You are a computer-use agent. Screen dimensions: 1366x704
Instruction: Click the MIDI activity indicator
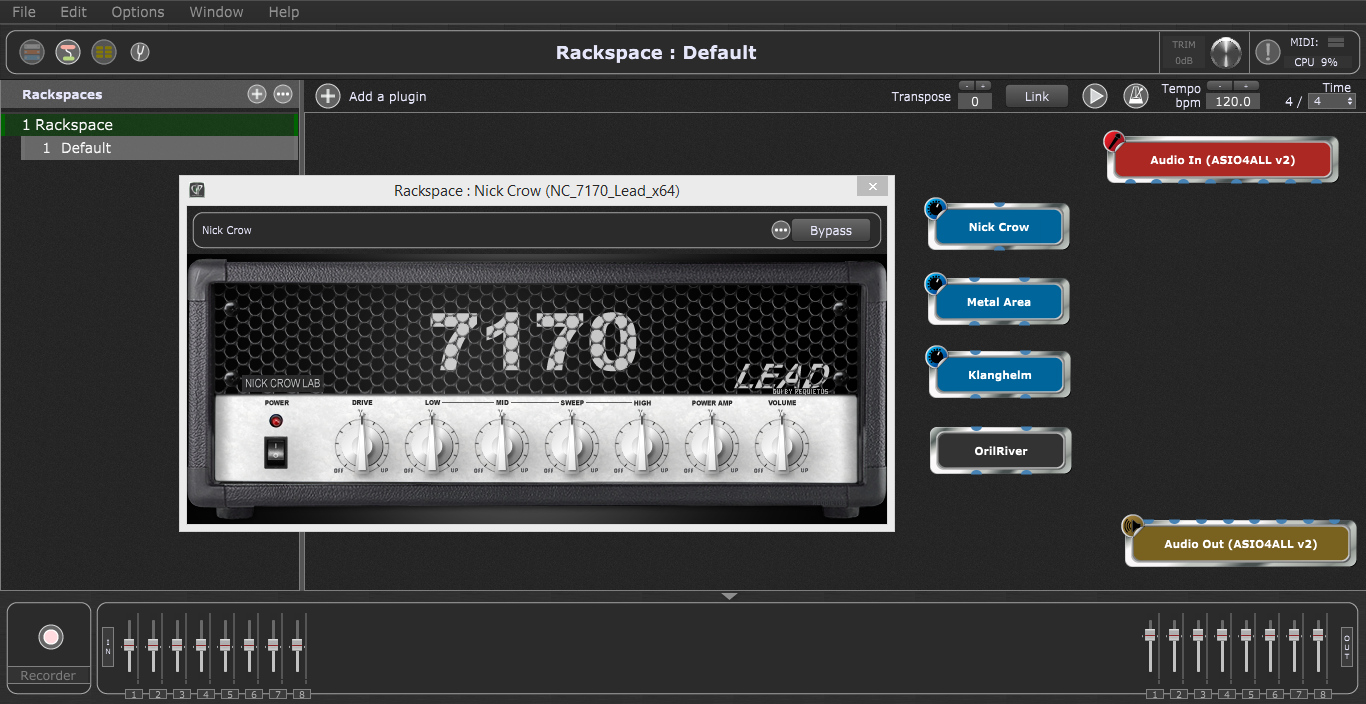[1336, 43]
